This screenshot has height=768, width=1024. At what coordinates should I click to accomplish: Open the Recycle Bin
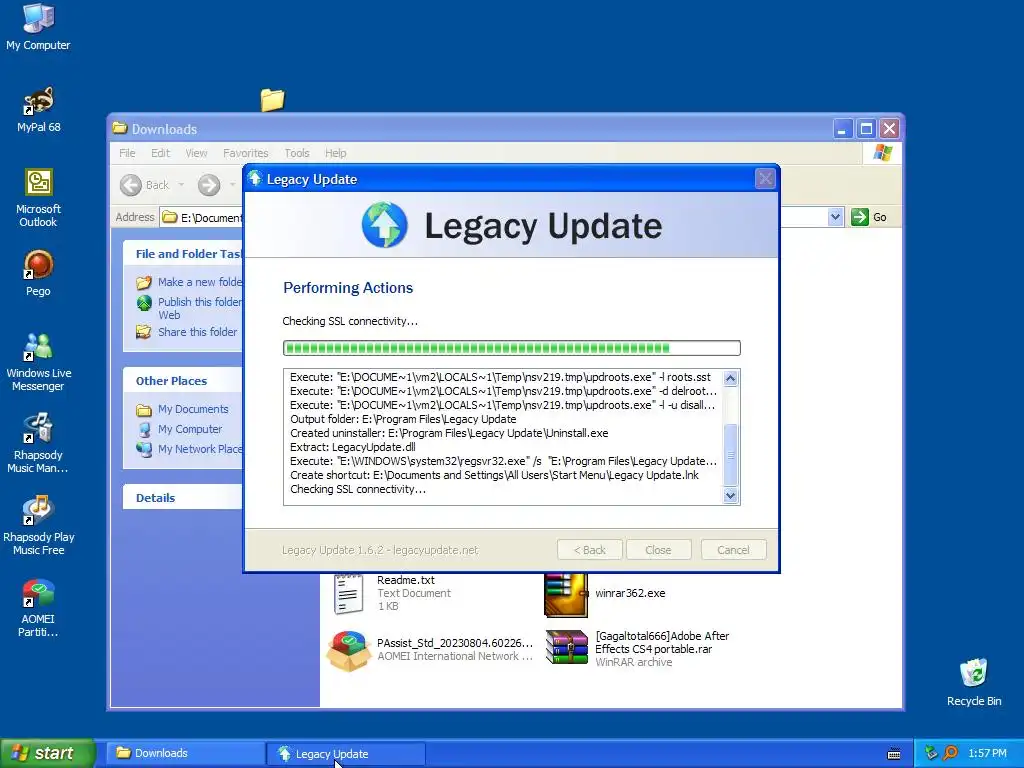point(973,682)
